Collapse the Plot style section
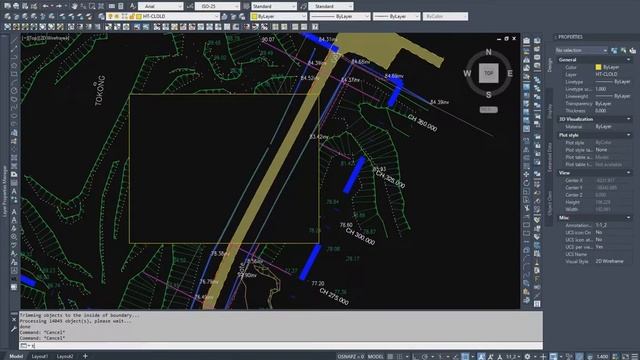This screenshot has height=360, width=640. point(629,135)
